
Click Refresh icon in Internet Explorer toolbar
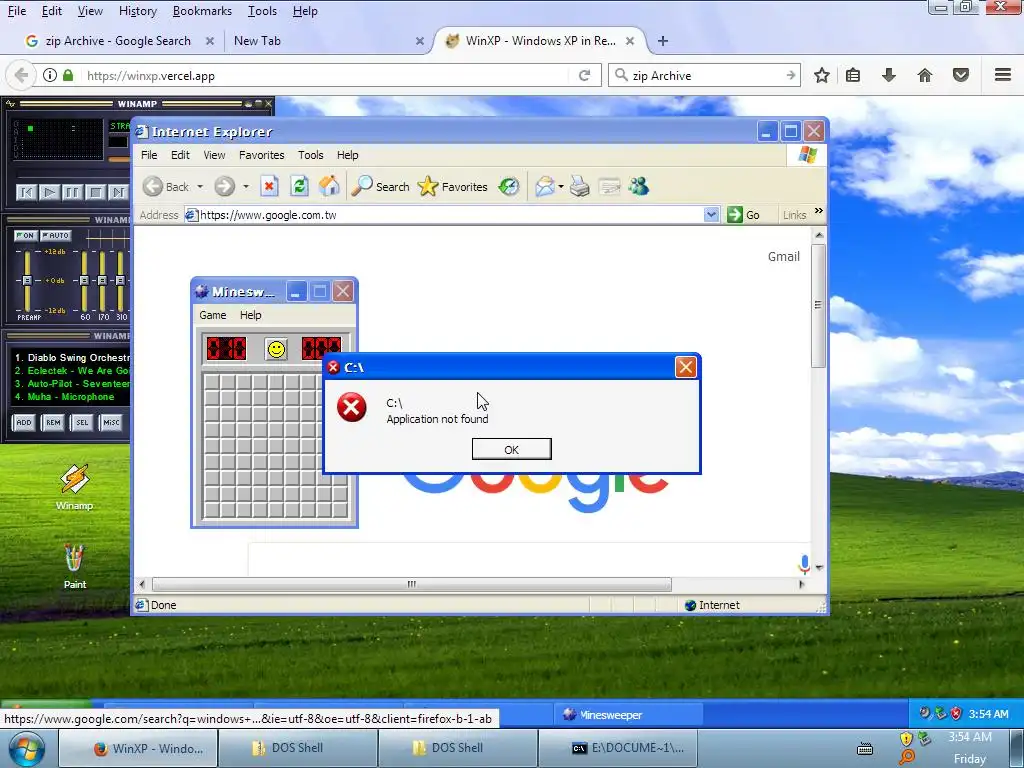point(299,187)
